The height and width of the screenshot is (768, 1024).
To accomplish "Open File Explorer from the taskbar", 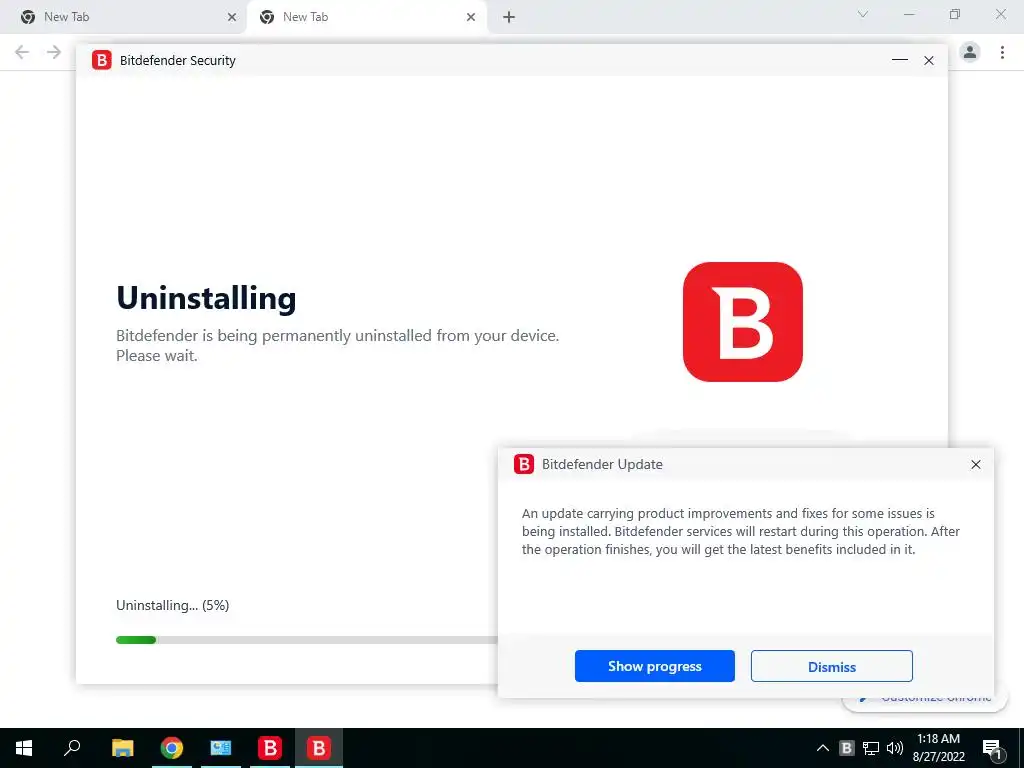I will 122,748.
